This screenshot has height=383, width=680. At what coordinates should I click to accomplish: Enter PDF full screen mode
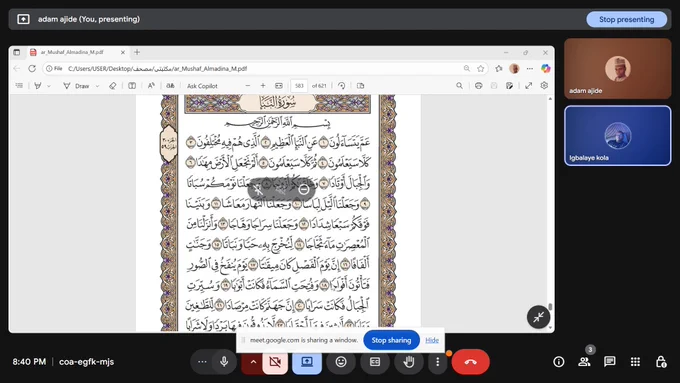tap(528, 86)
